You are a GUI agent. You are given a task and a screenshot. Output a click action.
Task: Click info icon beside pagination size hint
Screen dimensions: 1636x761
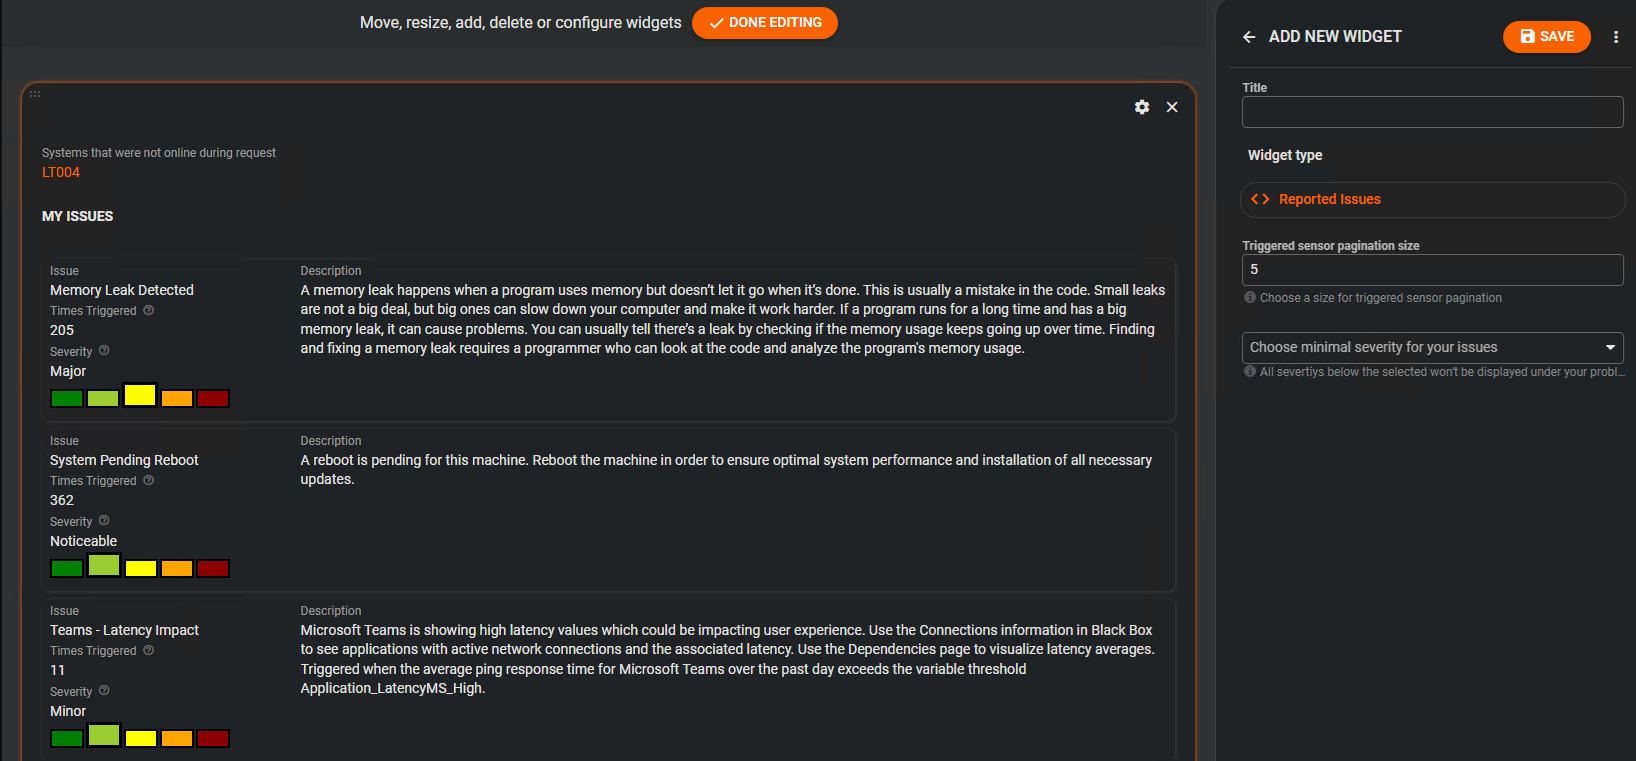point(1250,297)
